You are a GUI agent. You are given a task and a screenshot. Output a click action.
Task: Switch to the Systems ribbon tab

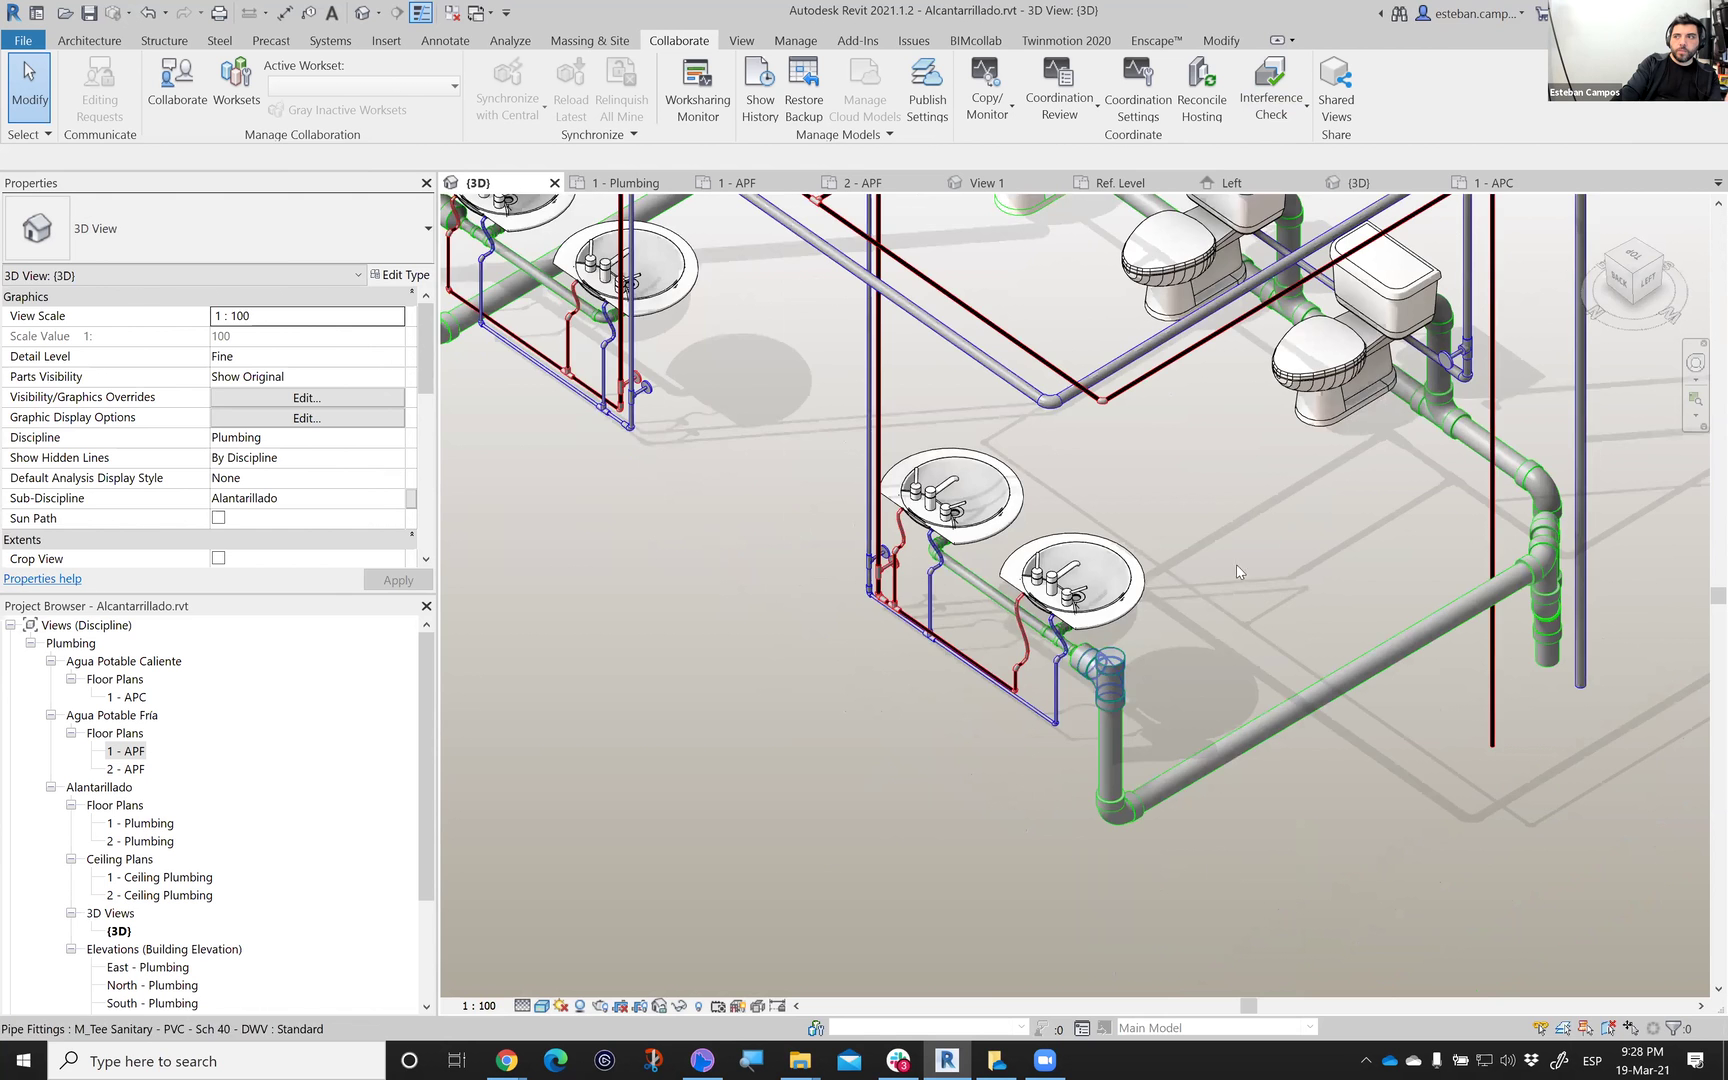tap(330, 41)
